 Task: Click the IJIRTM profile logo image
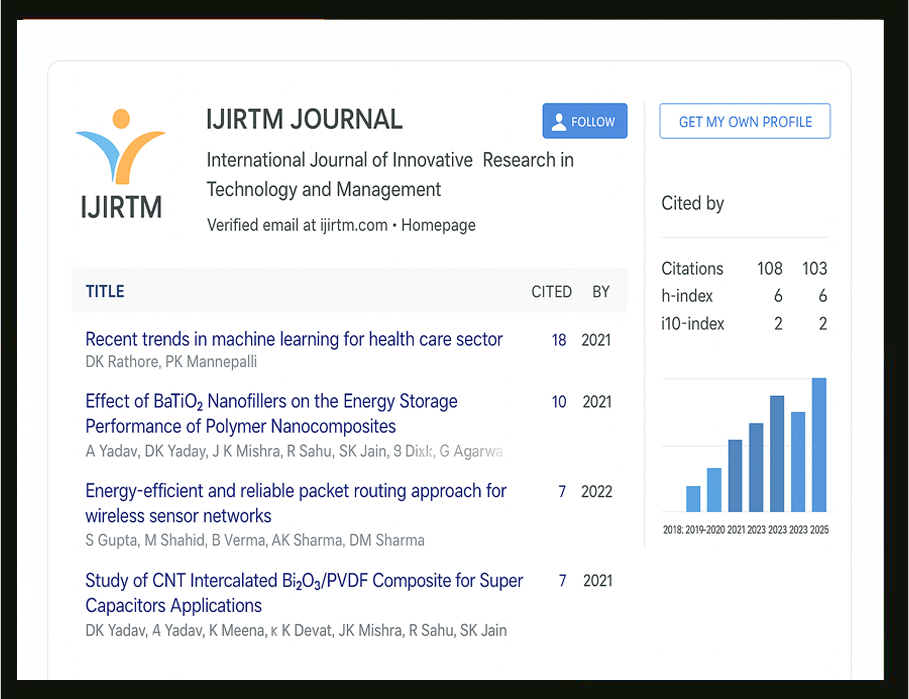pyautogui.click(x=121, y=160)
